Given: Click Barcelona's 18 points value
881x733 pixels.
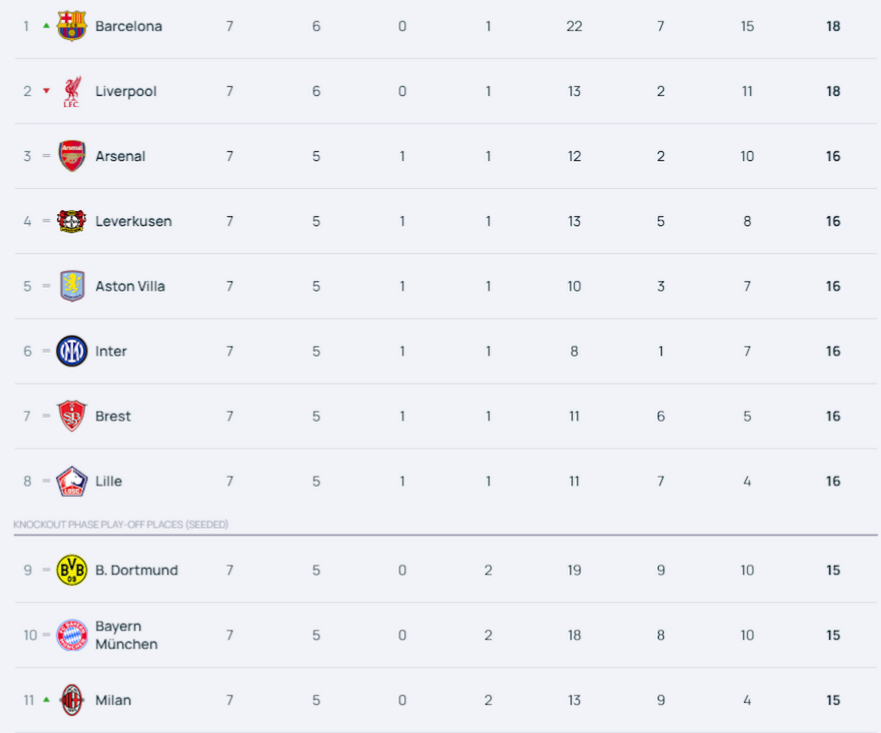Looking at the screenshot, I should (833, 26).
